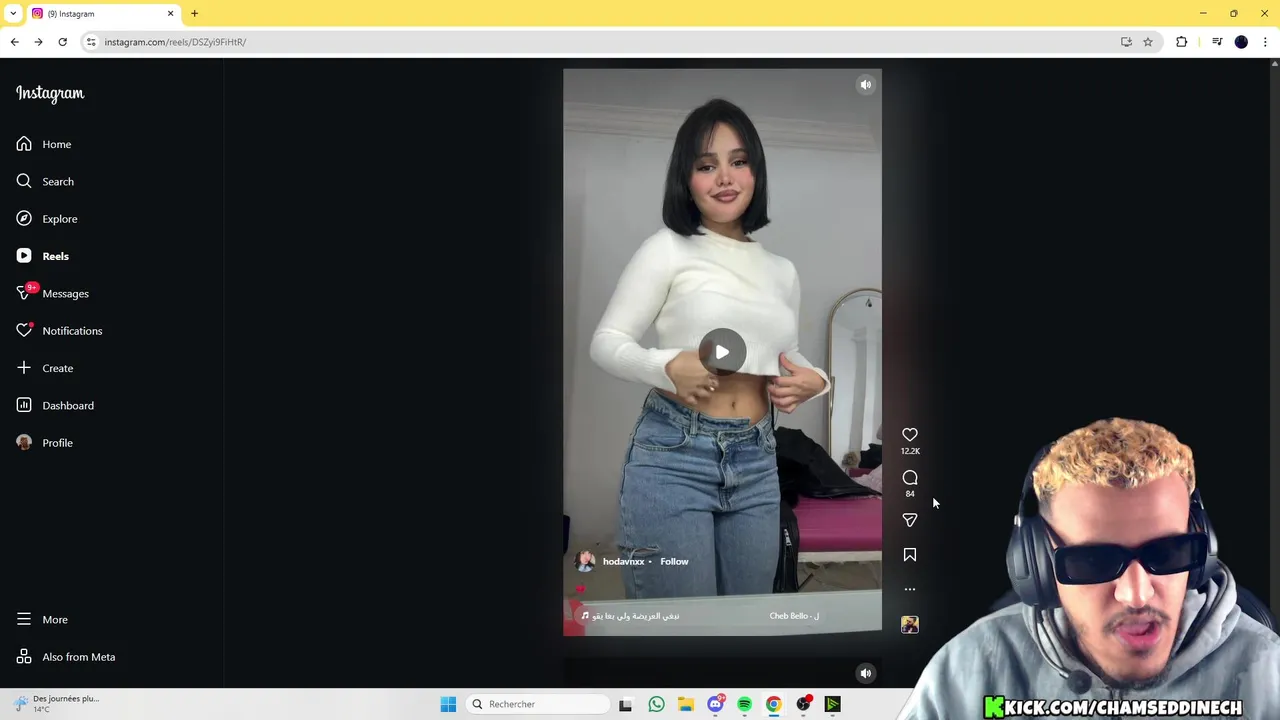This screenshot has width=1280, height=720.
Task: Share the reel with the send icon
Action: [x=910, y=520]
